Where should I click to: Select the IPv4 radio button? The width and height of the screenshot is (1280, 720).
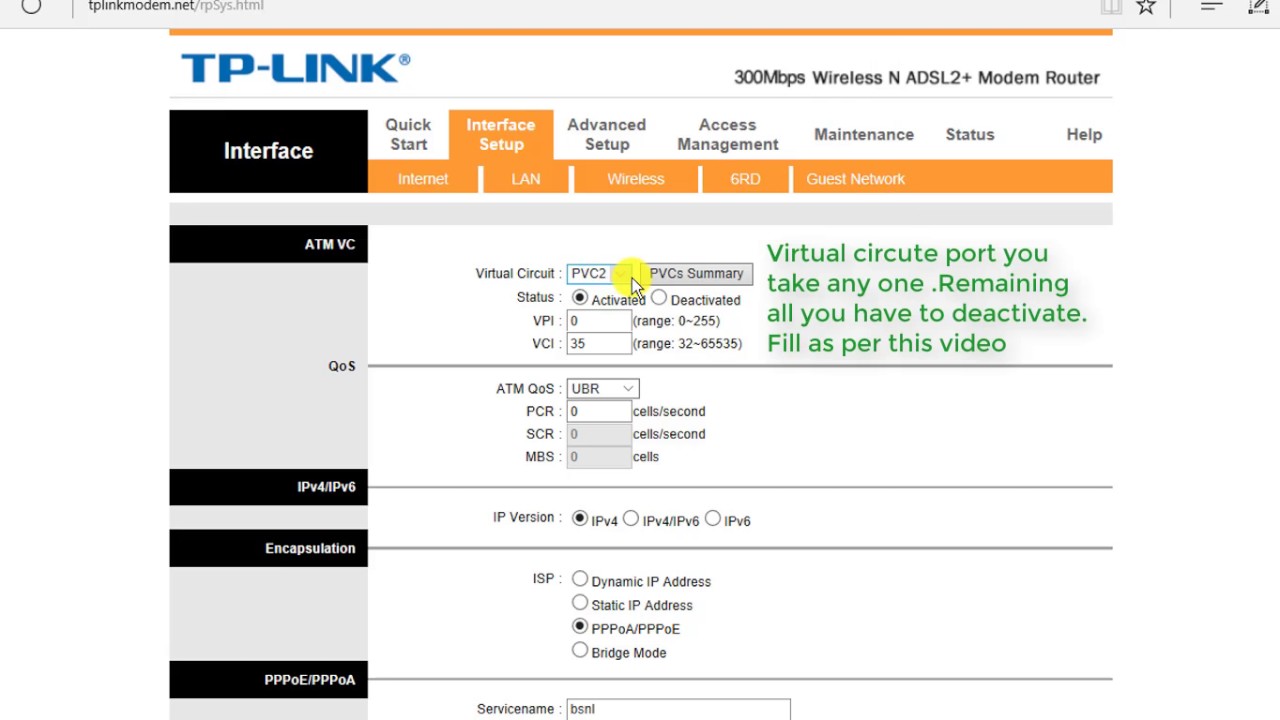(580, 519)
